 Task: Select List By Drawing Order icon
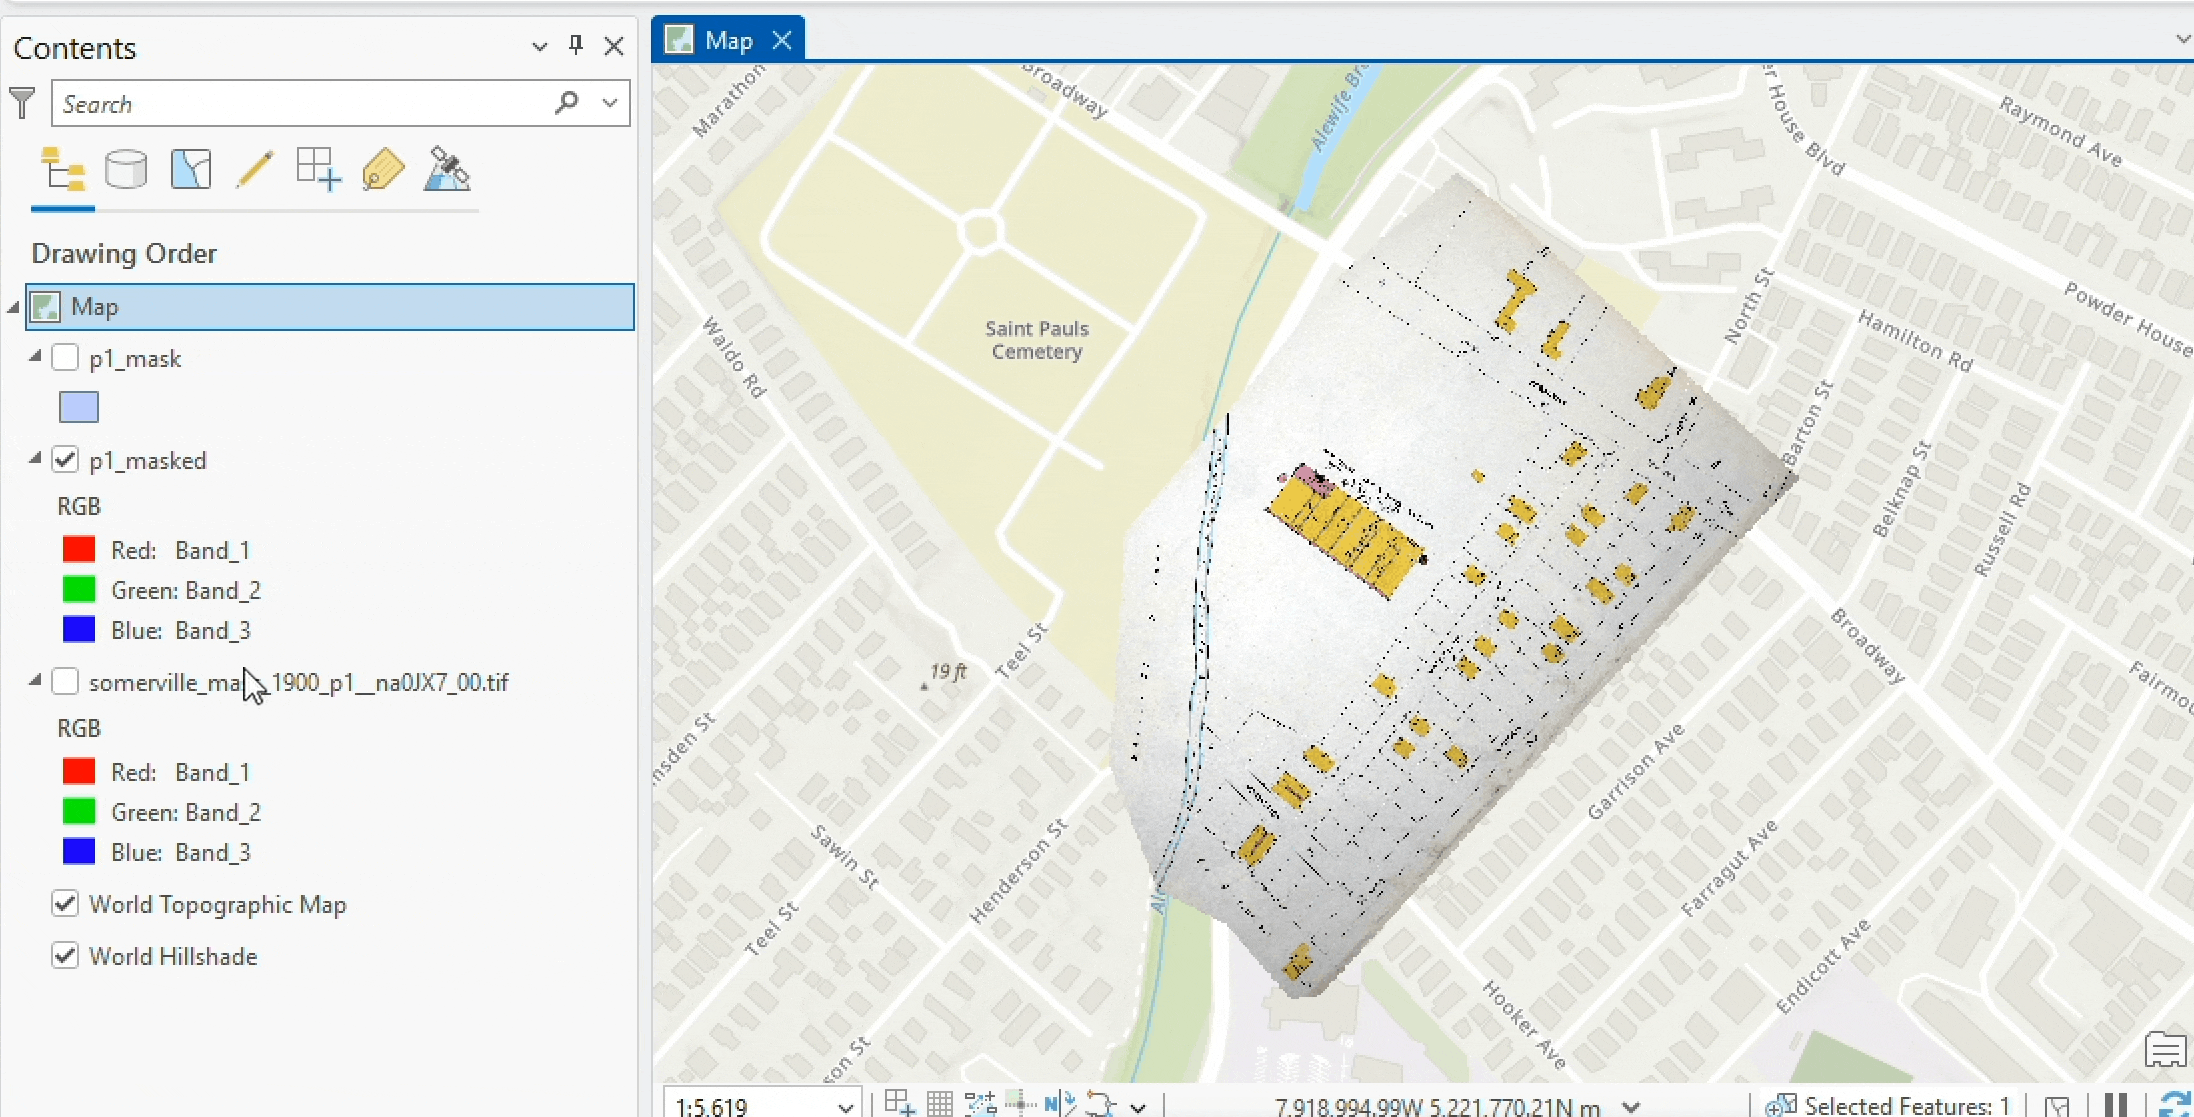point(62,170)
